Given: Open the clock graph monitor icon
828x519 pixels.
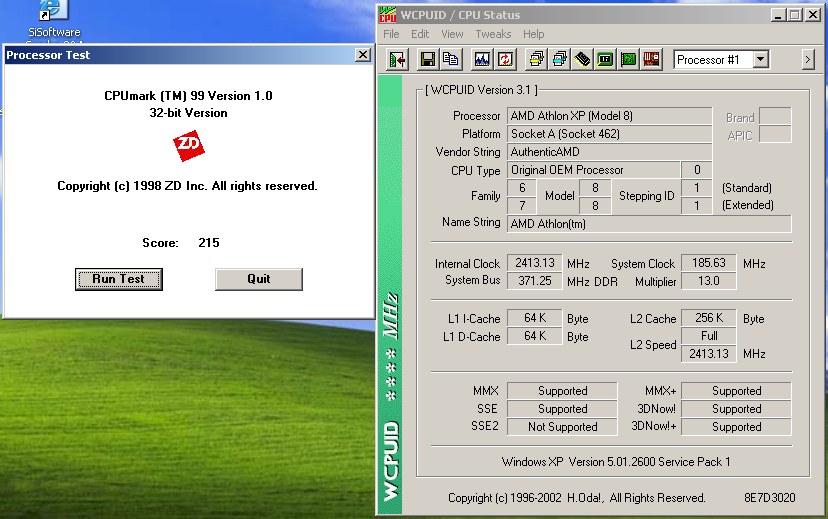Looking at the screenshot, I should coord(482,60).
